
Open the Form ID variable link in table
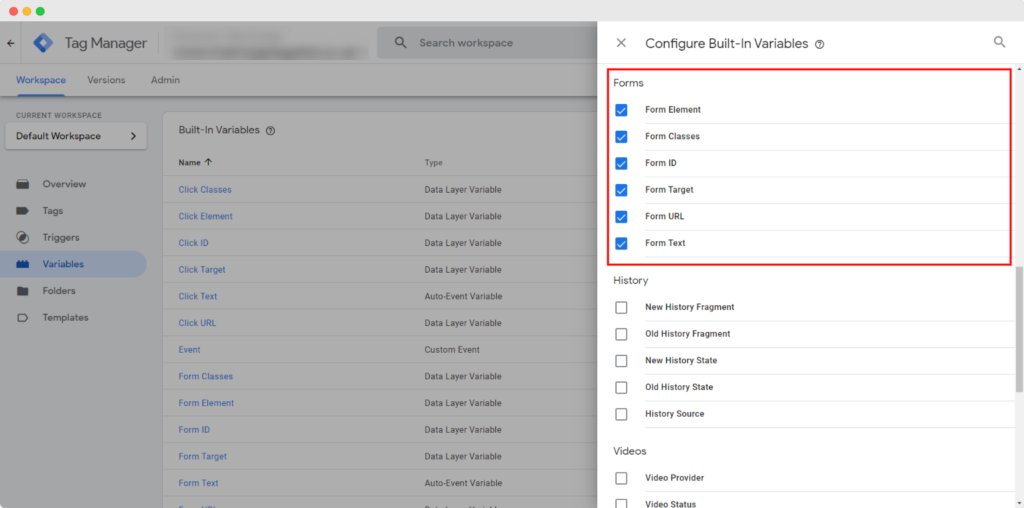click(194, 430)
